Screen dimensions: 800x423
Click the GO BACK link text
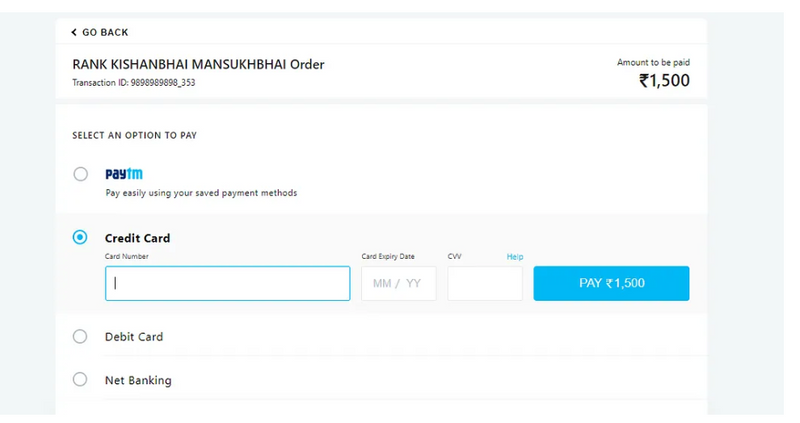(105, 33)
